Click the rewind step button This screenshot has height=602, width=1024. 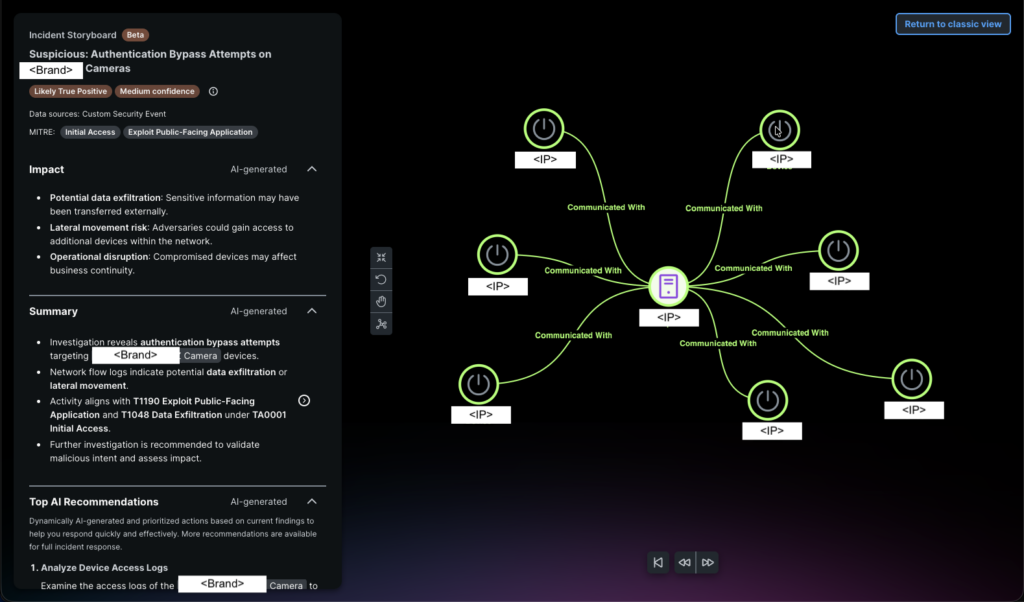tap(684, 563)
